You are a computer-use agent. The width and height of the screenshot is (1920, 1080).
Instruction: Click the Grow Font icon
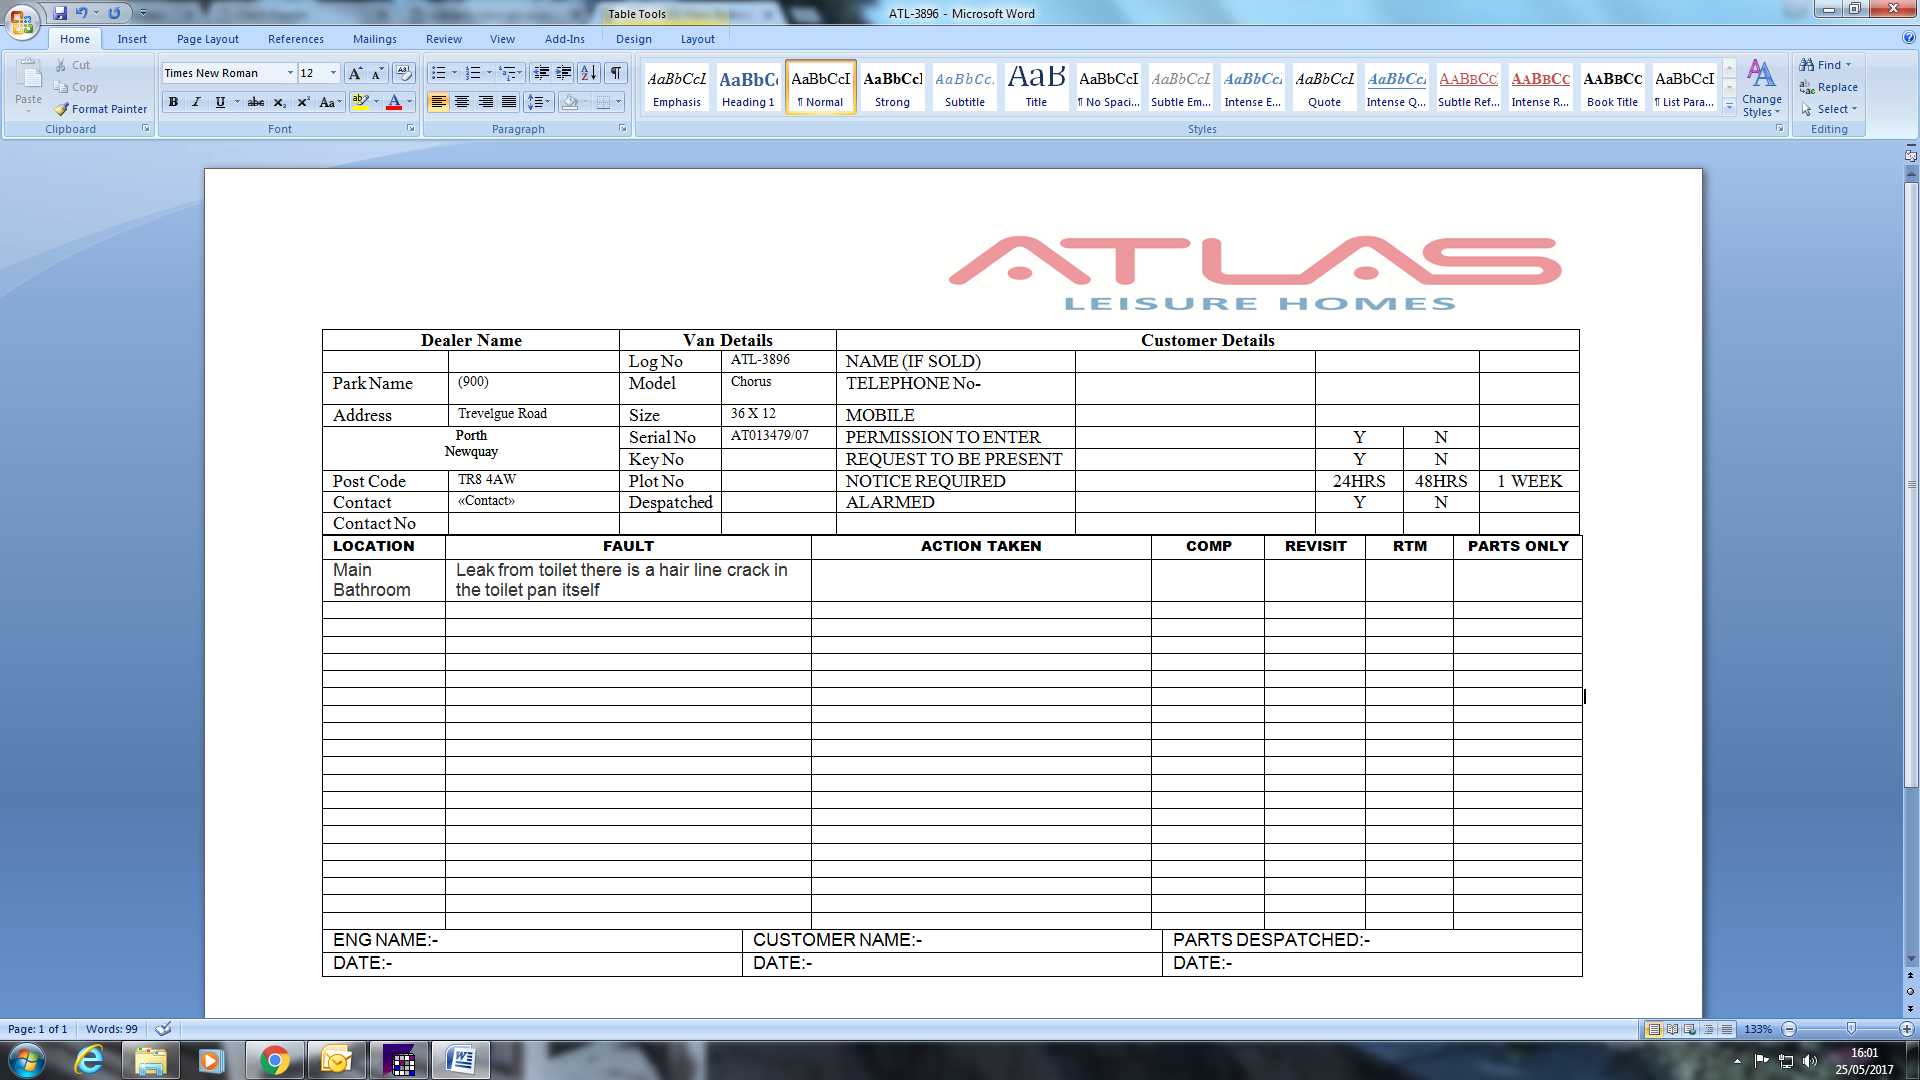pyautogui.click(x=355, y=73)
